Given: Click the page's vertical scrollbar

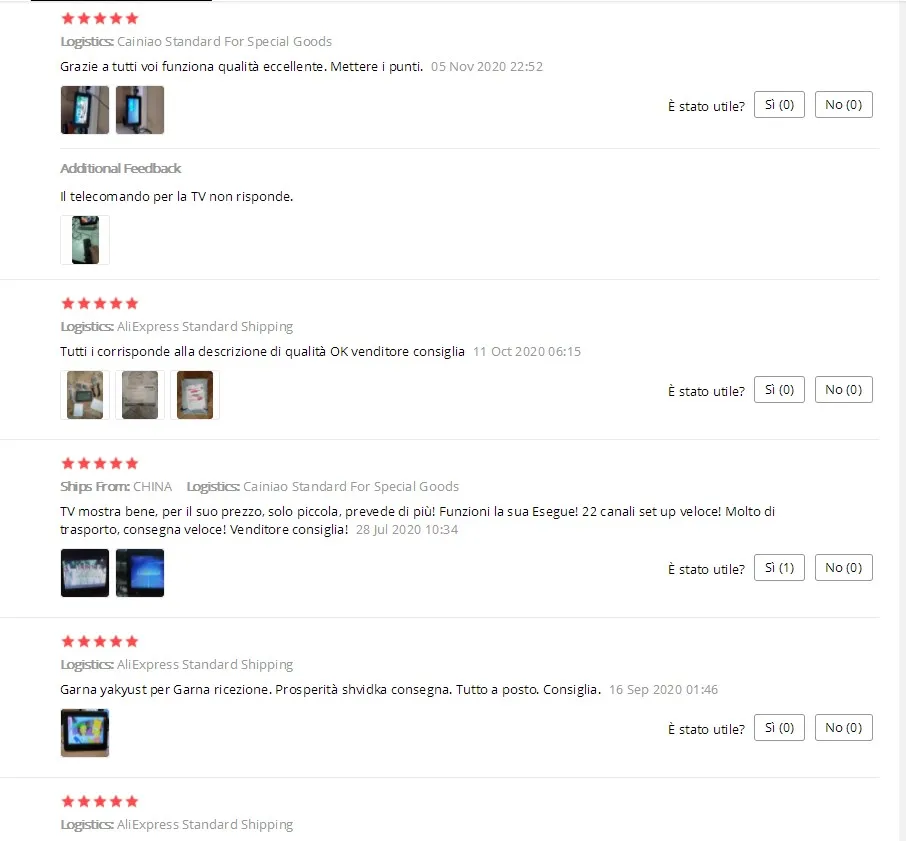Looking at the screenshot, I should tap(901, 420).
